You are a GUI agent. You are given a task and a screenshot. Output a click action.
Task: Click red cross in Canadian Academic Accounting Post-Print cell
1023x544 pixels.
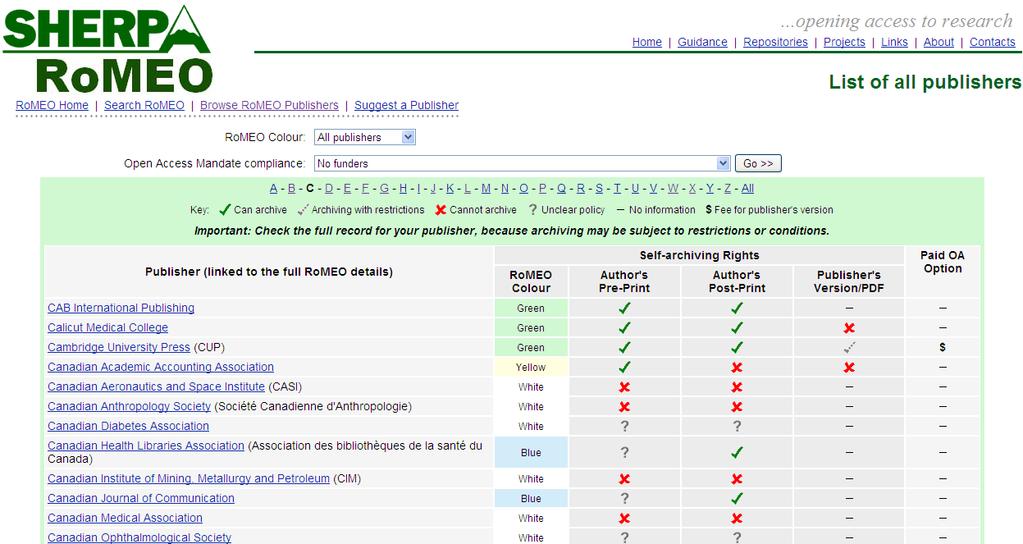click(737, 367)
